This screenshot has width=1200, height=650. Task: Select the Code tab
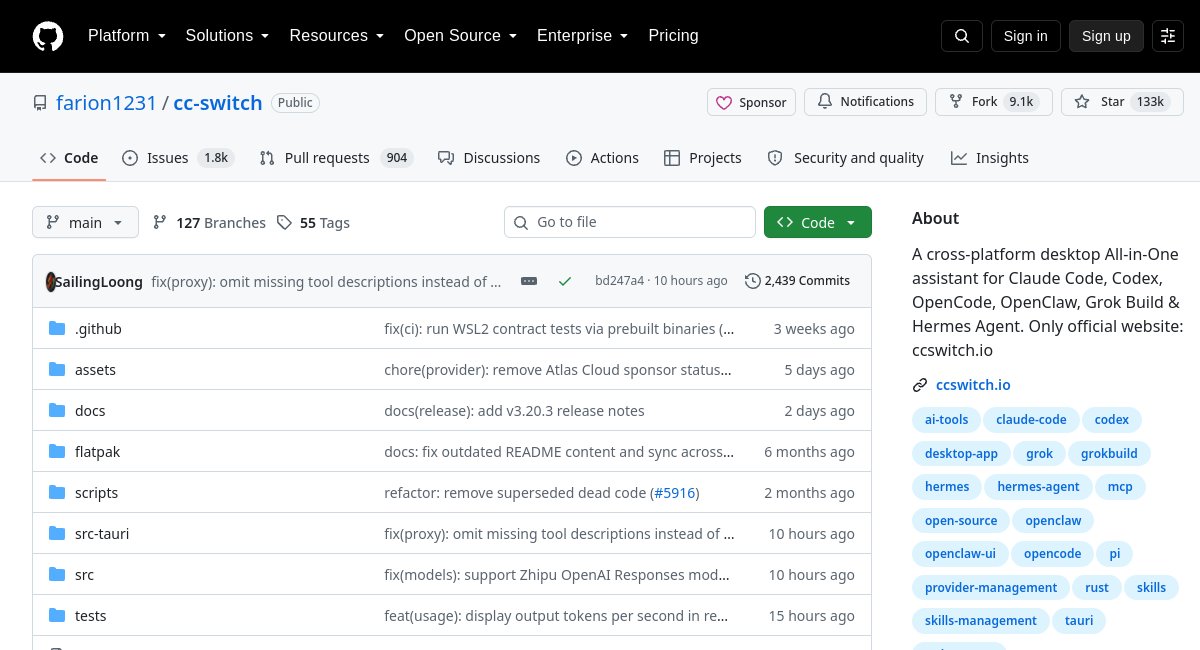pyautogui.click(x=69, y=158)
